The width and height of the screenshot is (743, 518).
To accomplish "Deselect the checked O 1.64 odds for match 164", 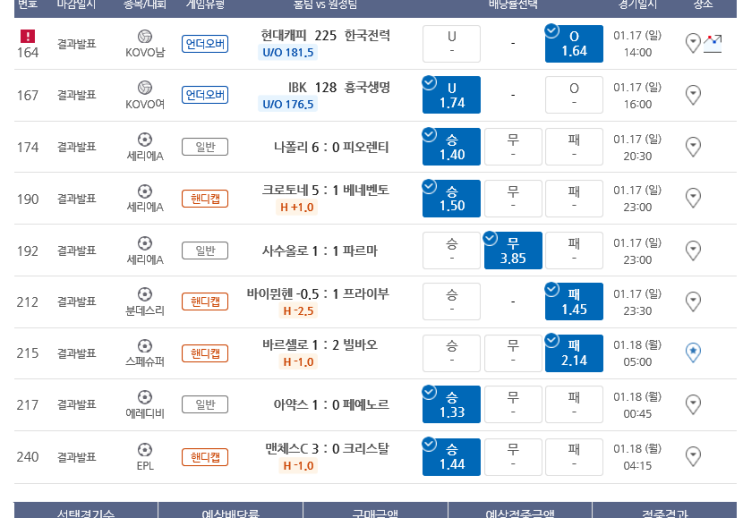I will point(574,44).
